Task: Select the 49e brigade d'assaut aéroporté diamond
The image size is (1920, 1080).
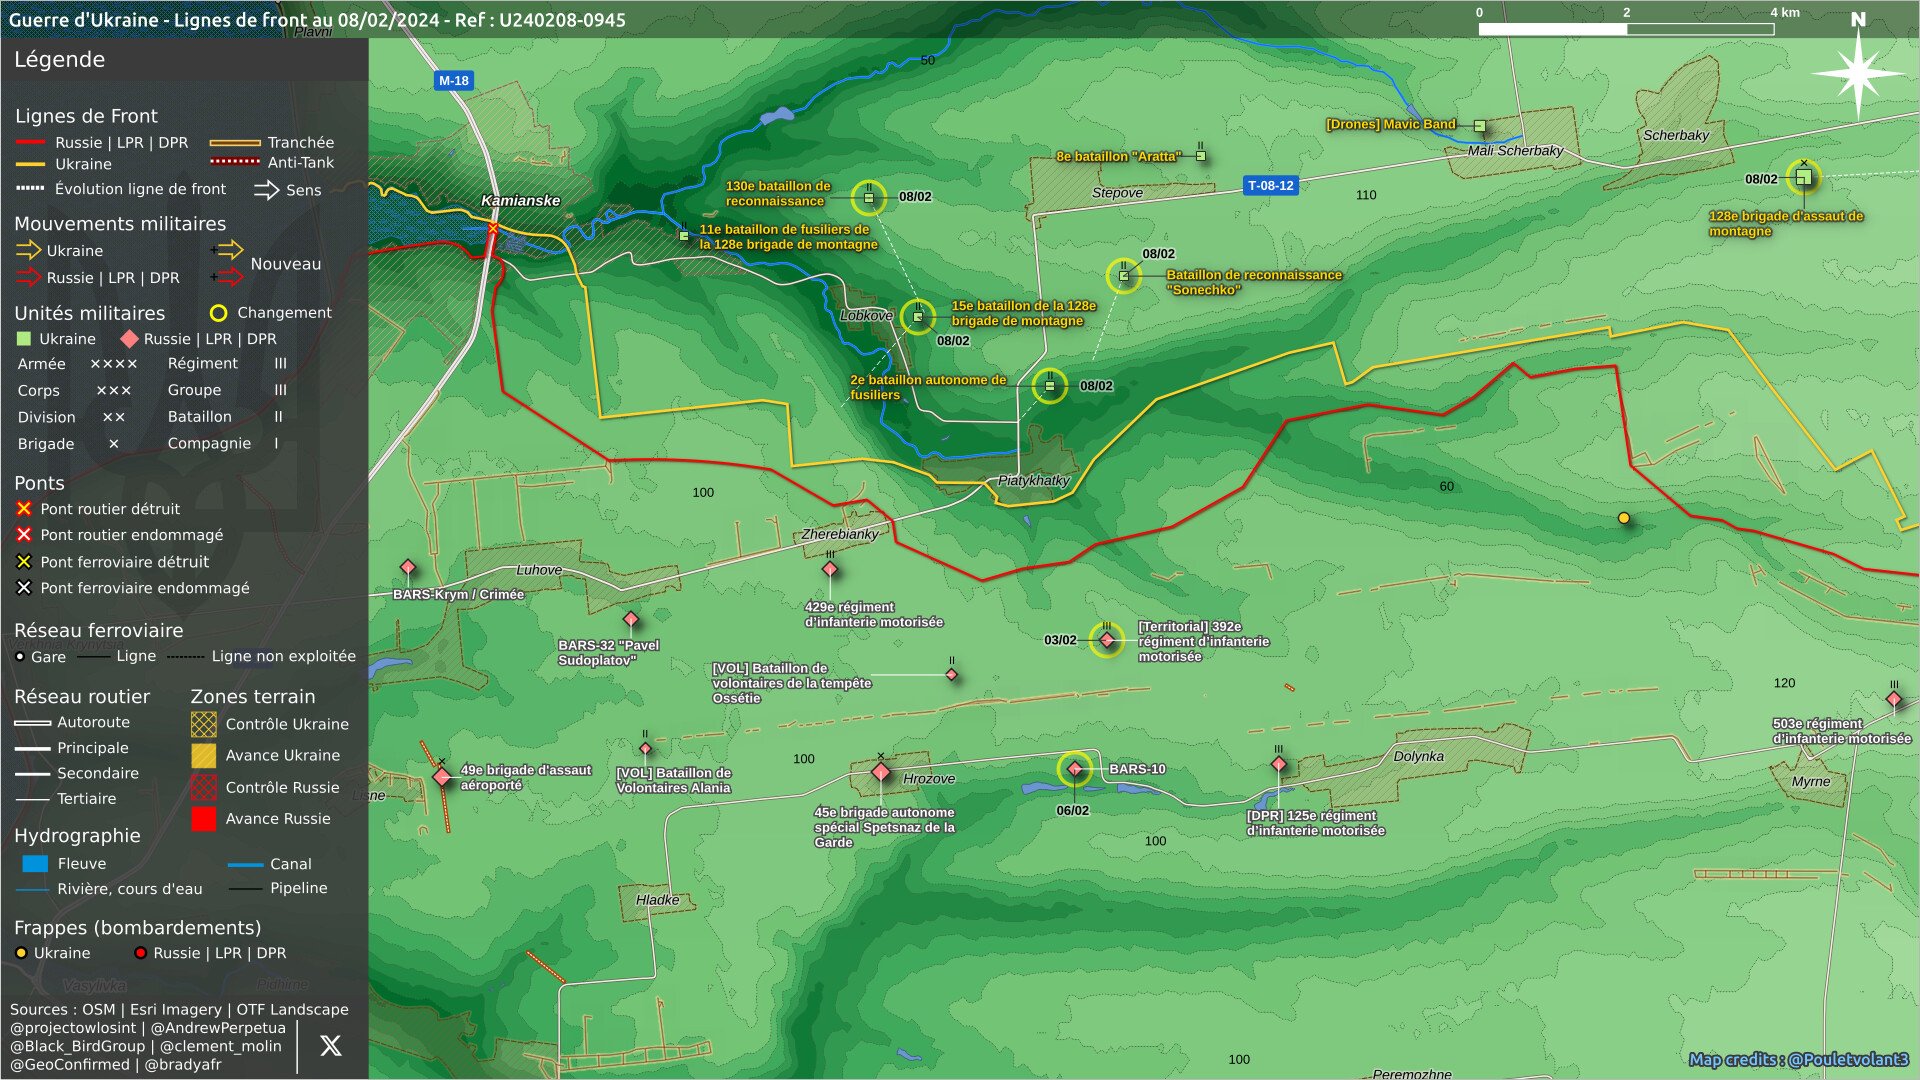Action: click(442, 777)
